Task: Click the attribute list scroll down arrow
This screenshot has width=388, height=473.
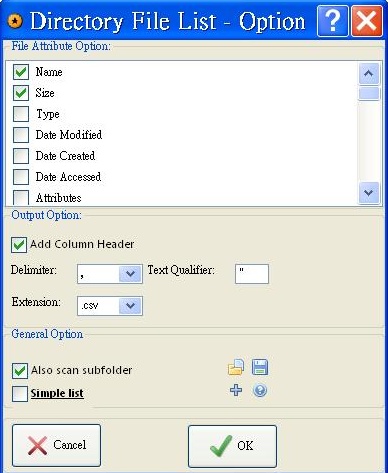Action: [369, 193]
